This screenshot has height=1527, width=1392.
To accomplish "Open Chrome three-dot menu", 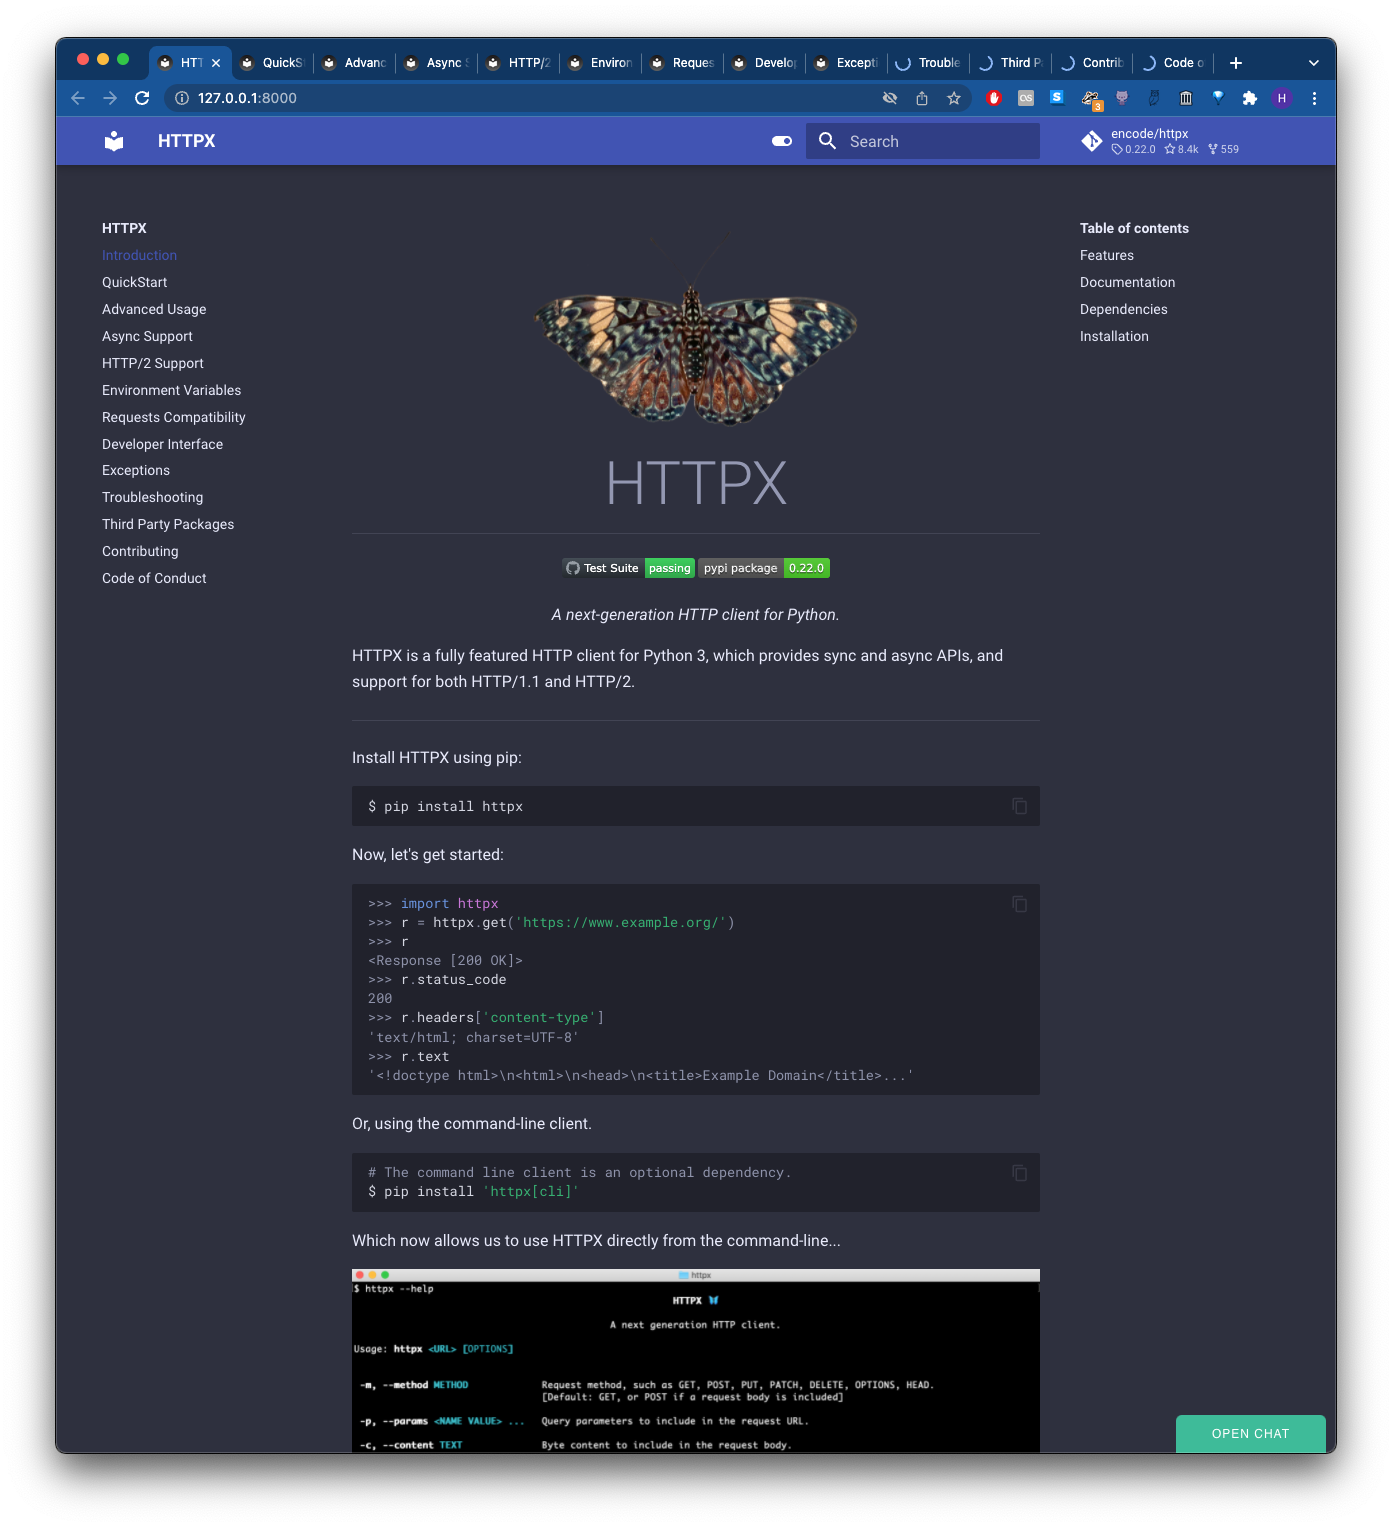I will pyautogui.click(x=1314, y=98).
